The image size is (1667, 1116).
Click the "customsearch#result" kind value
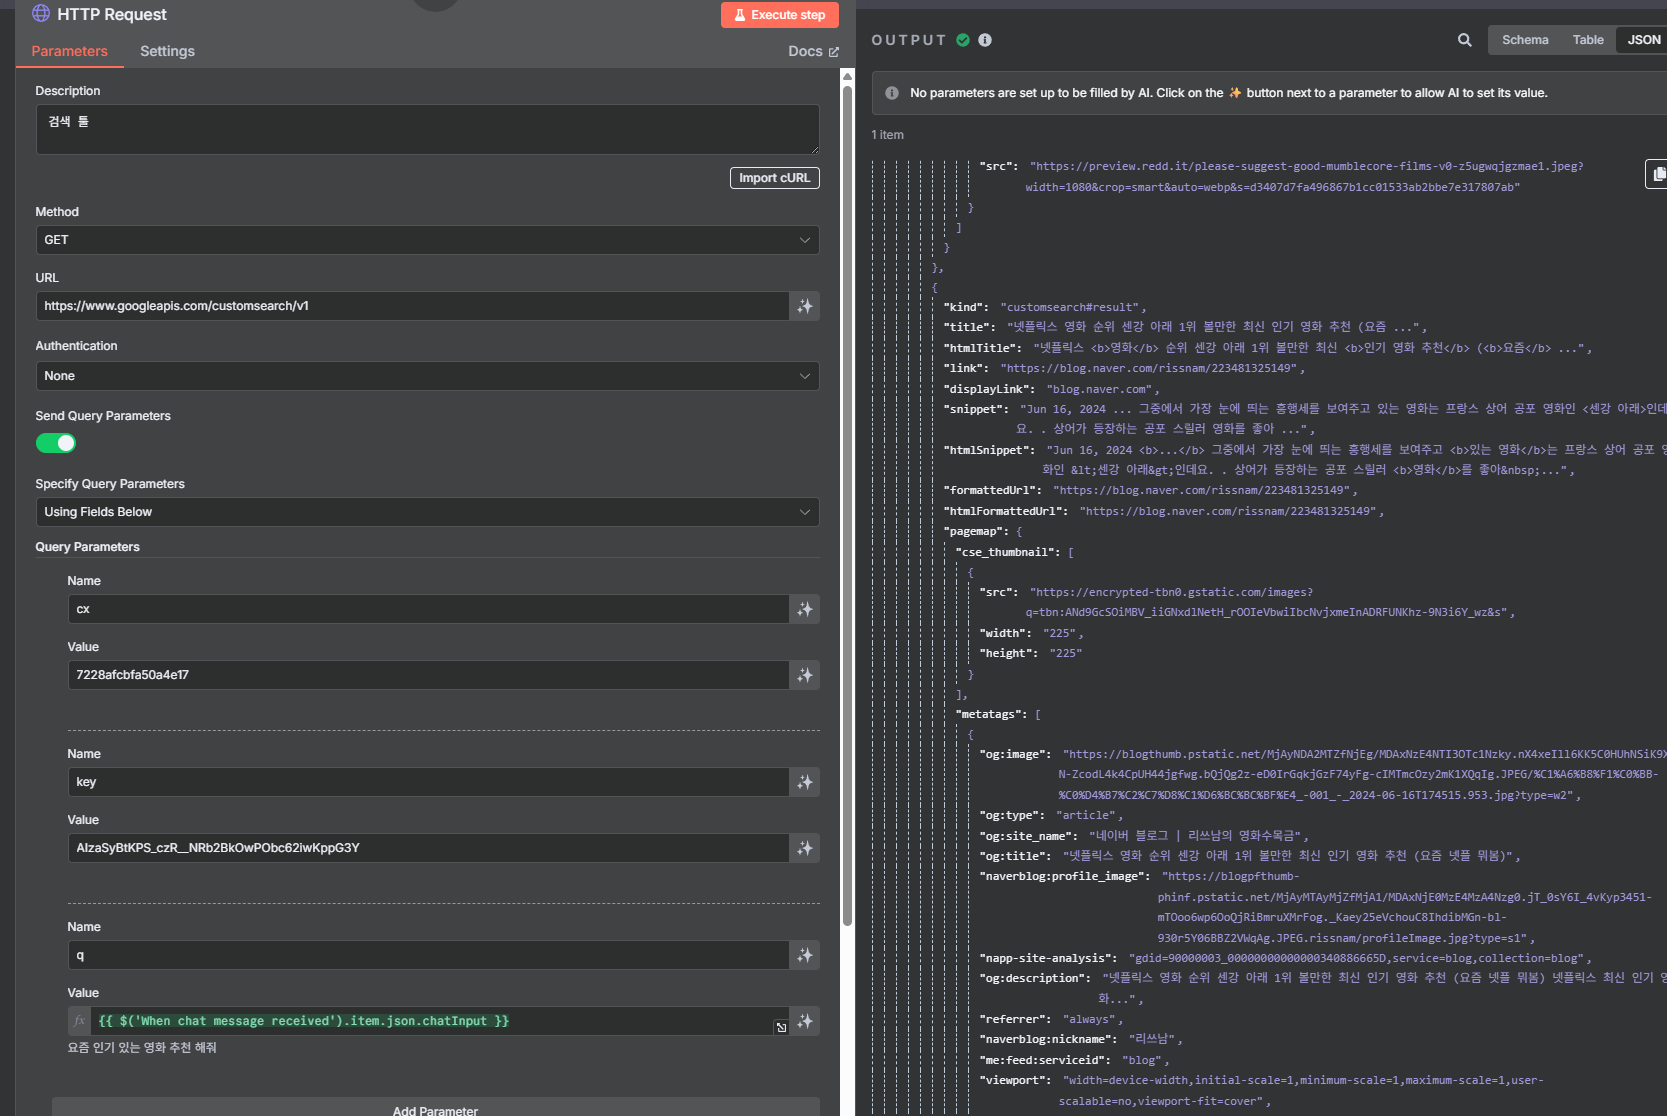coord(1070,307)
